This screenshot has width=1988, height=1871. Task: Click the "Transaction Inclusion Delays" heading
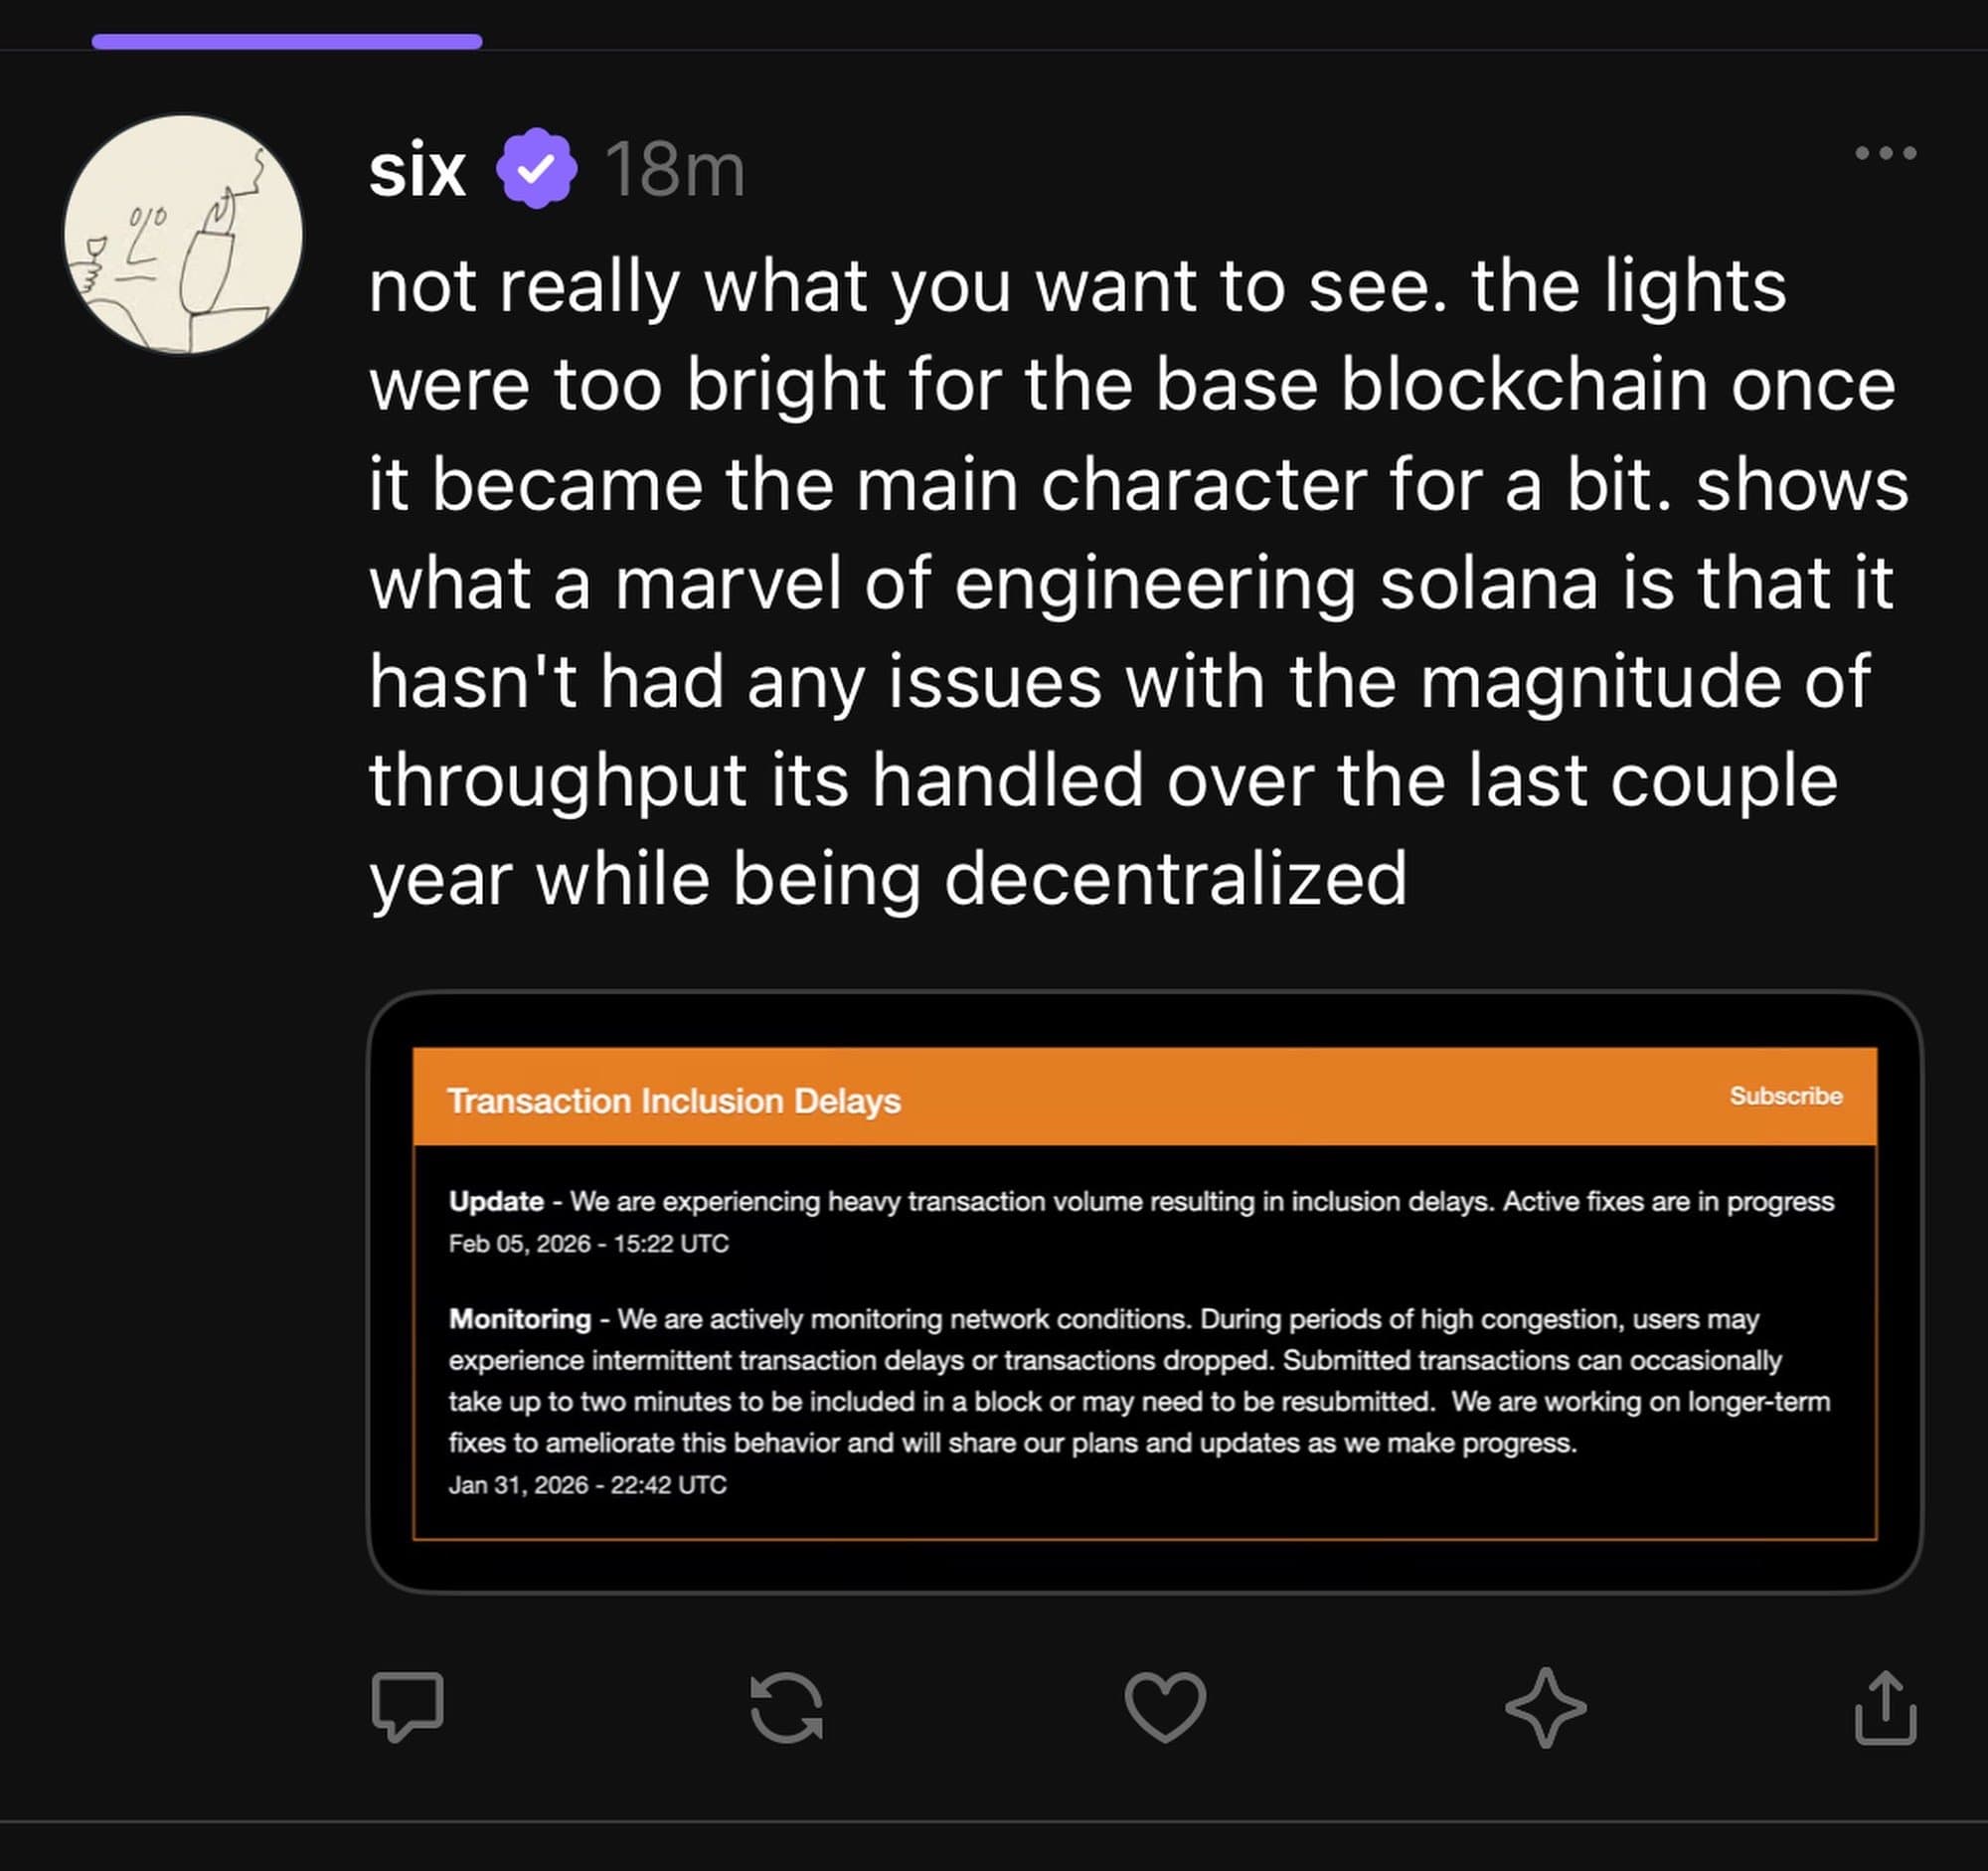click(x=674, y=1100)
